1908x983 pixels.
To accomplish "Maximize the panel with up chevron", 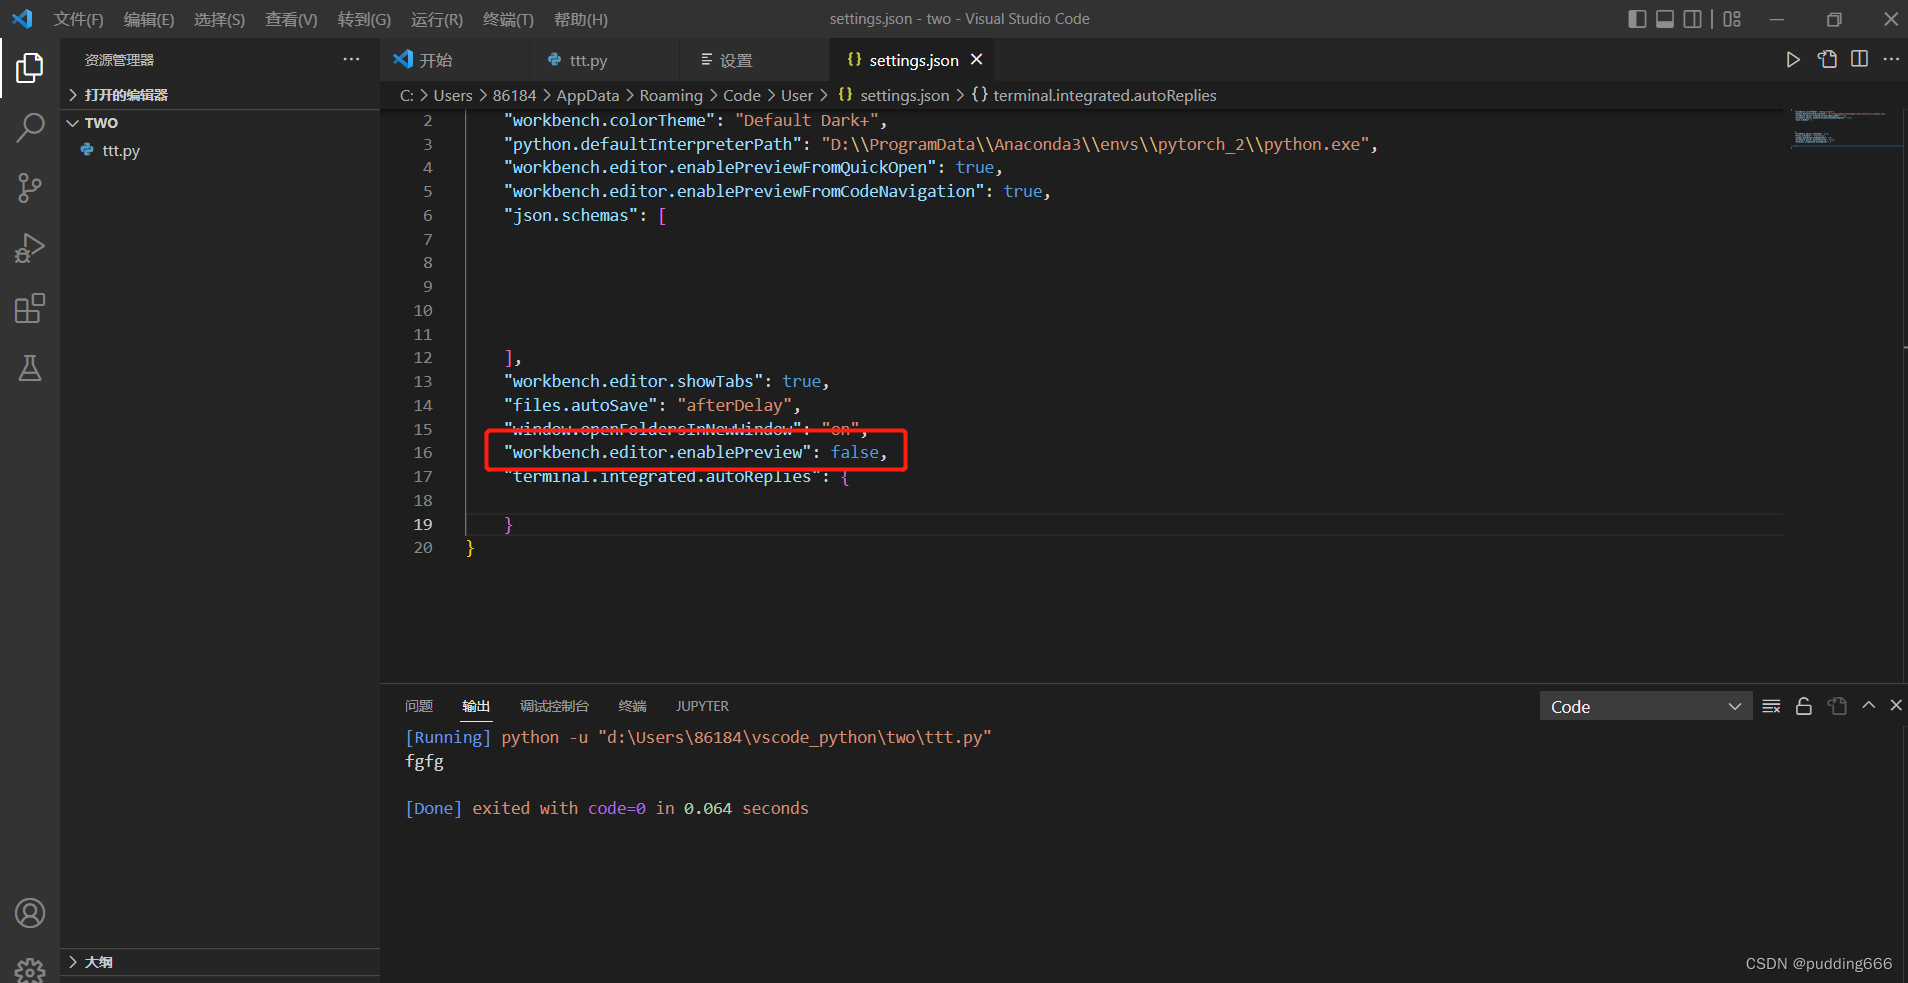I will 1868,706.
